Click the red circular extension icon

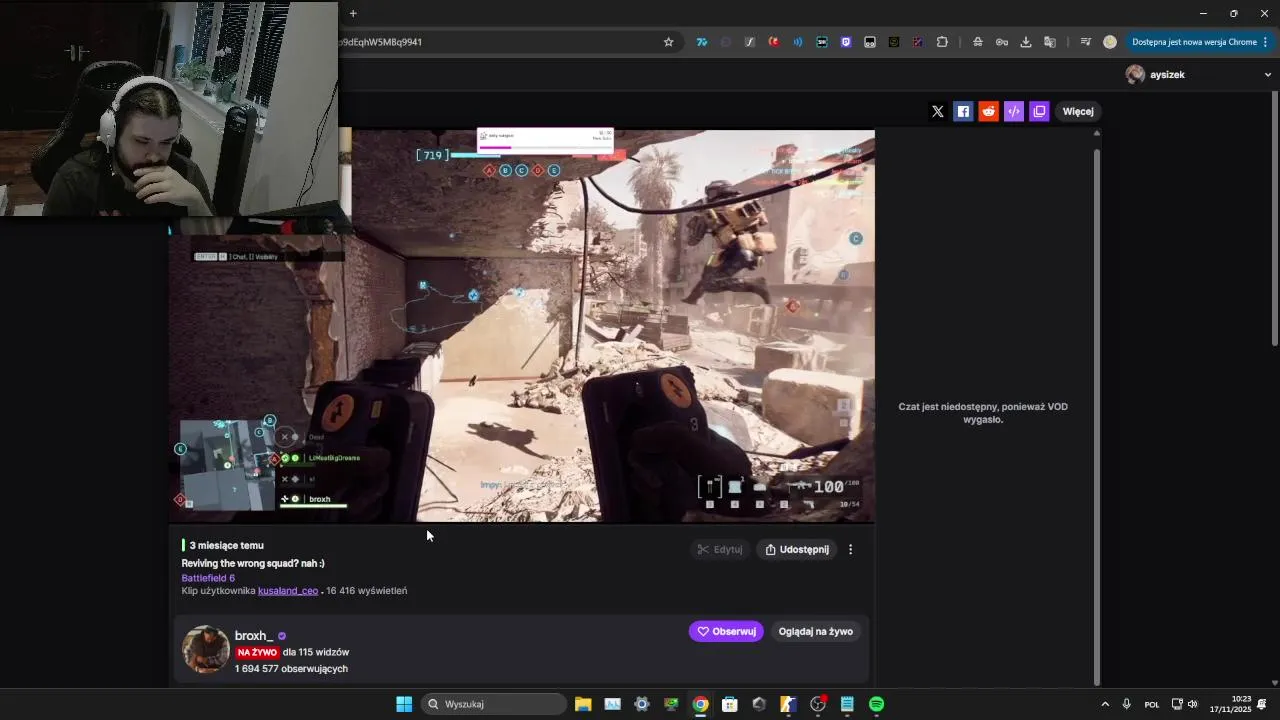click(x=773, y=42)
